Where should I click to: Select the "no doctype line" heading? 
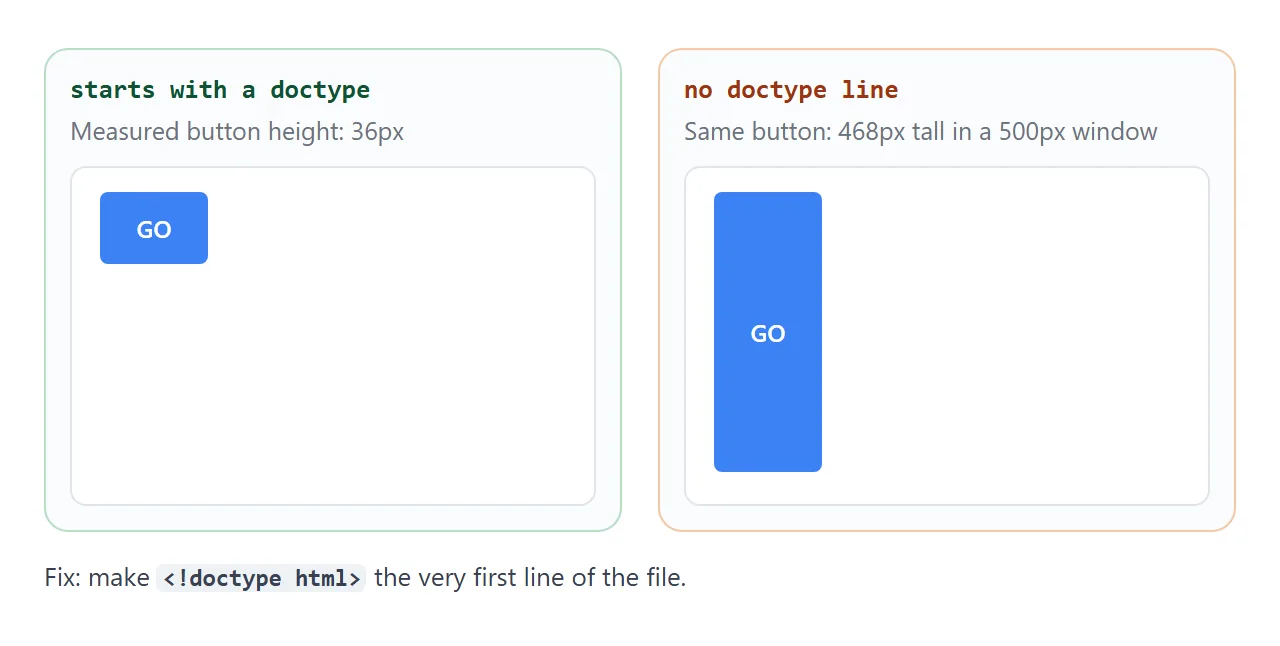coord(791,90)
